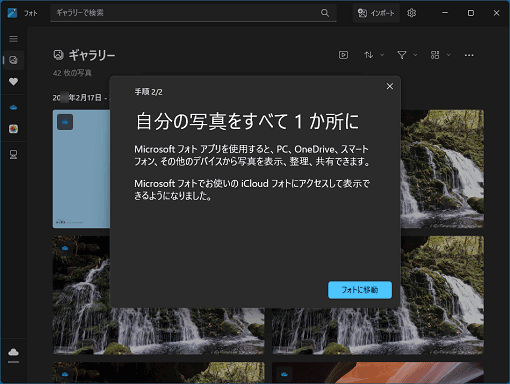Click the インポート import button

pos(376,13)
